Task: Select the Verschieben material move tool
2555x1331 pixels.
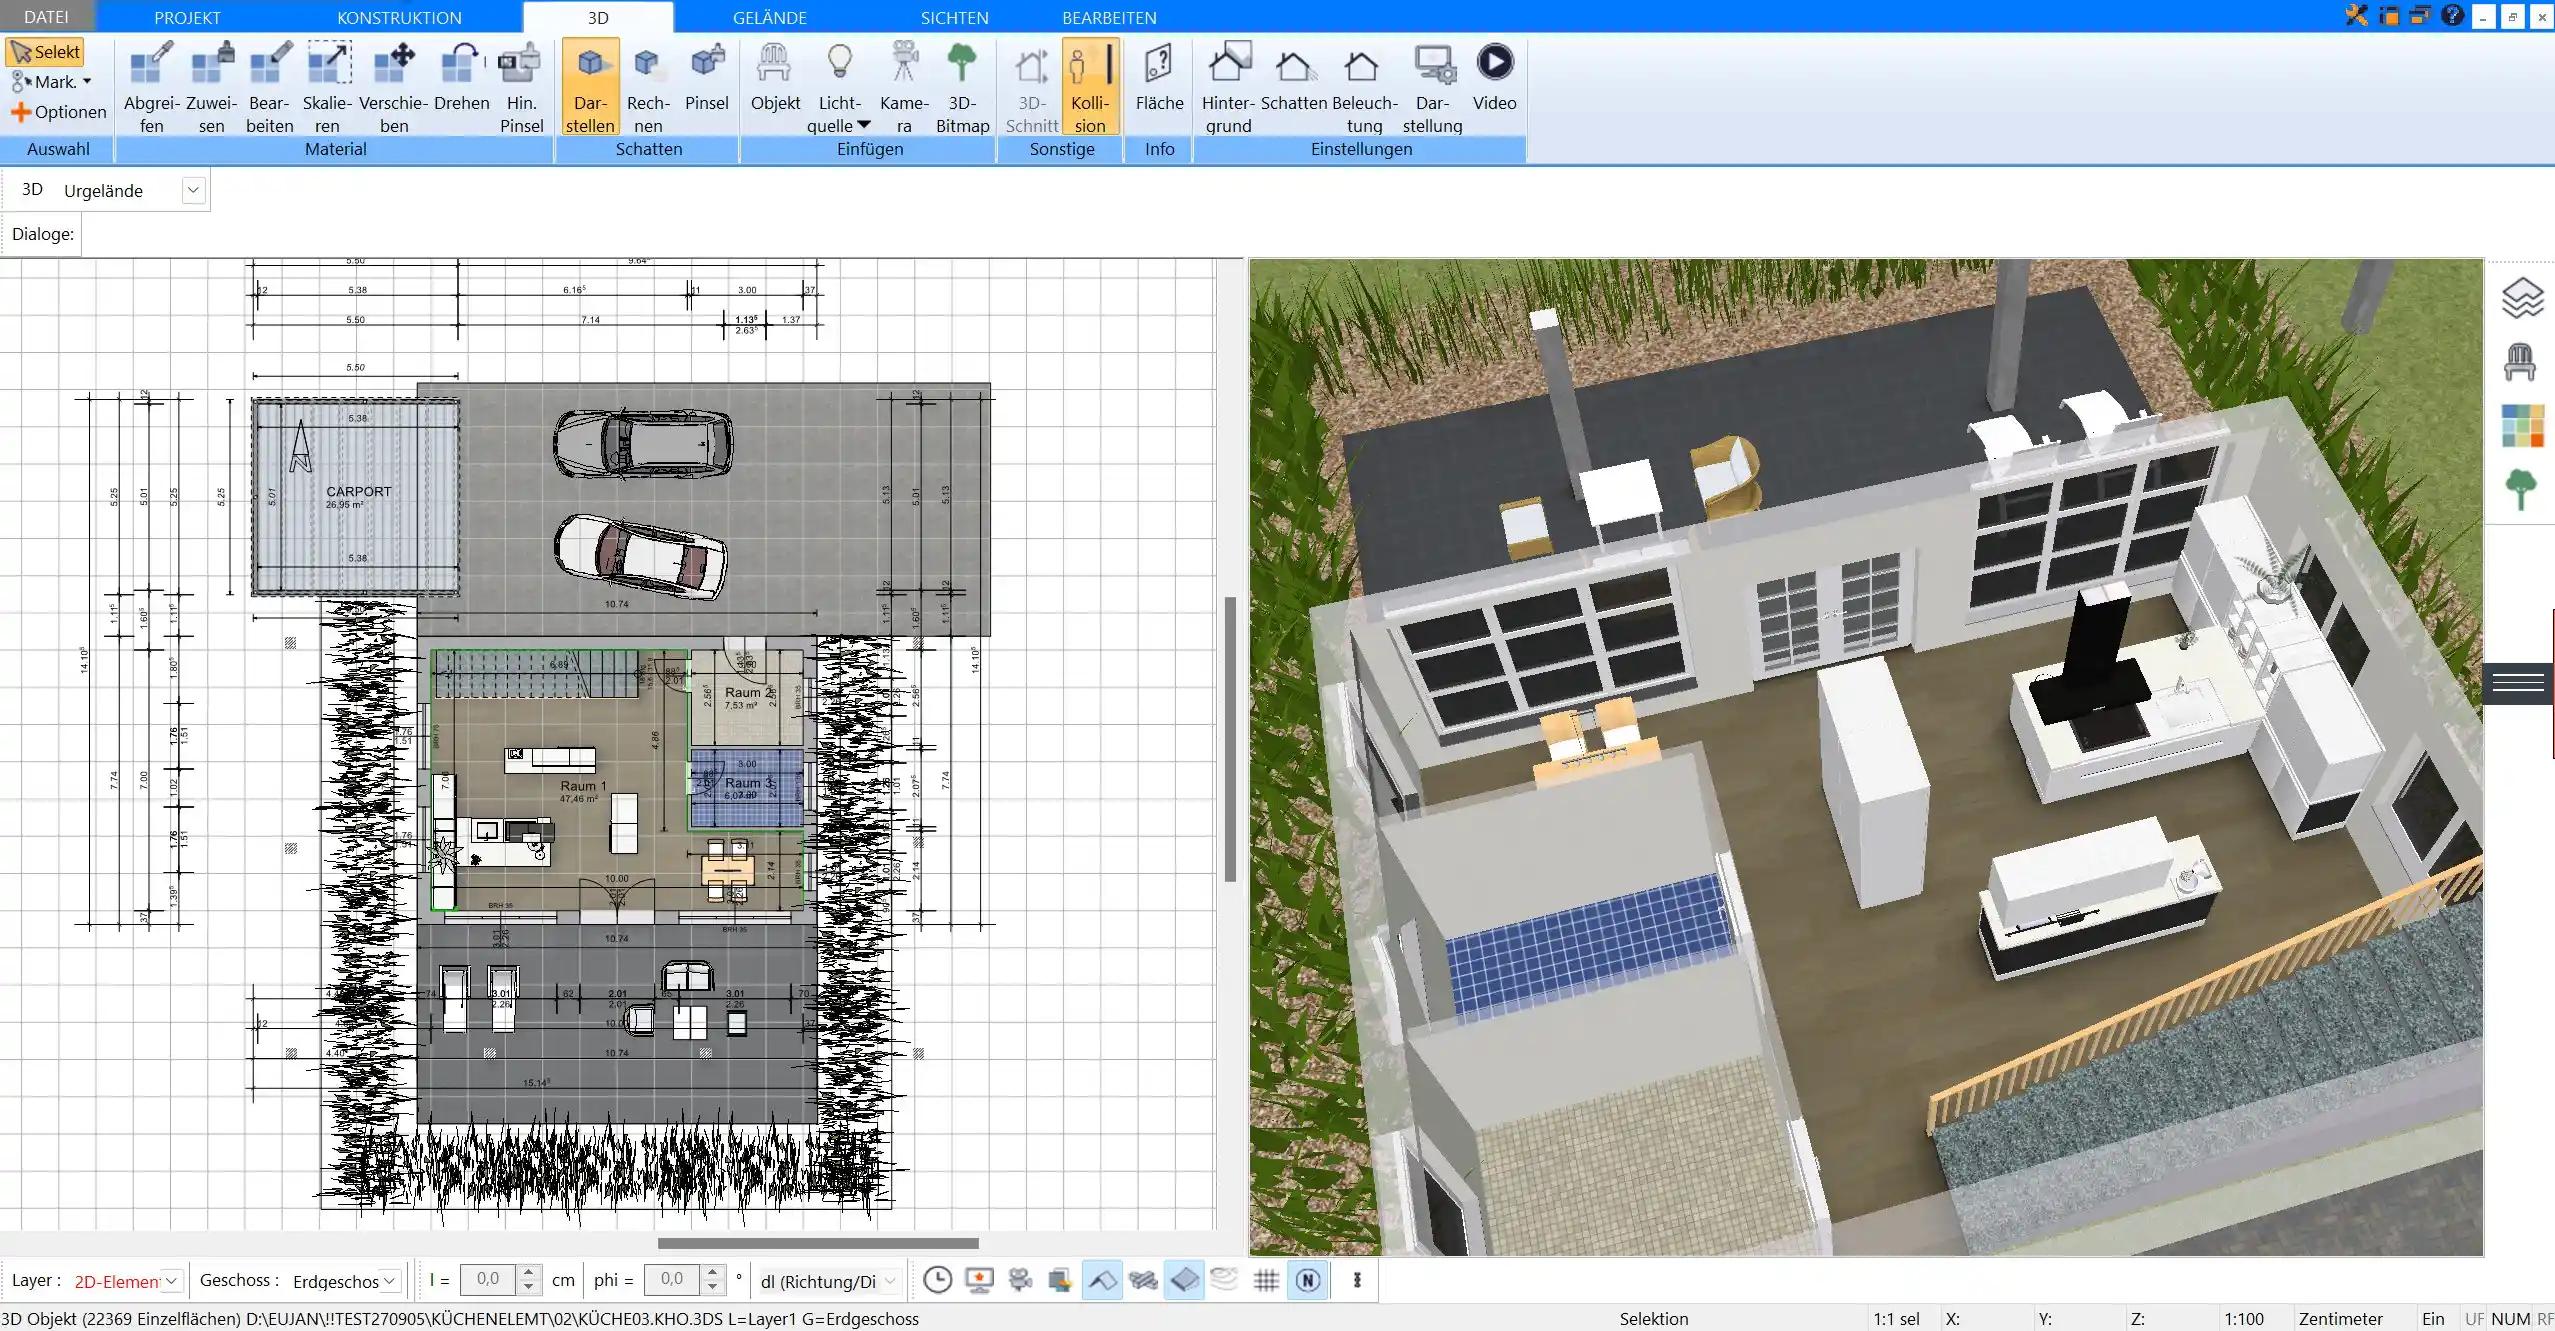Action: click(x=394, y=87)
